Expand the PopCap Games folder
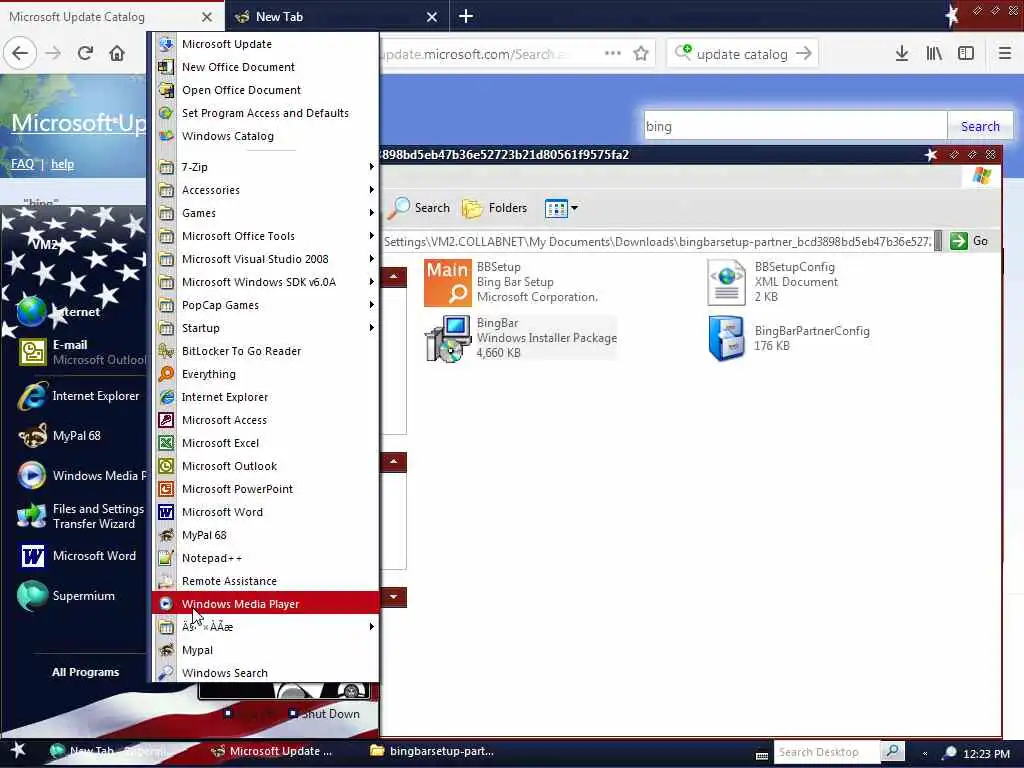Viewport: 1024px width, 768px height. point(265,305)
